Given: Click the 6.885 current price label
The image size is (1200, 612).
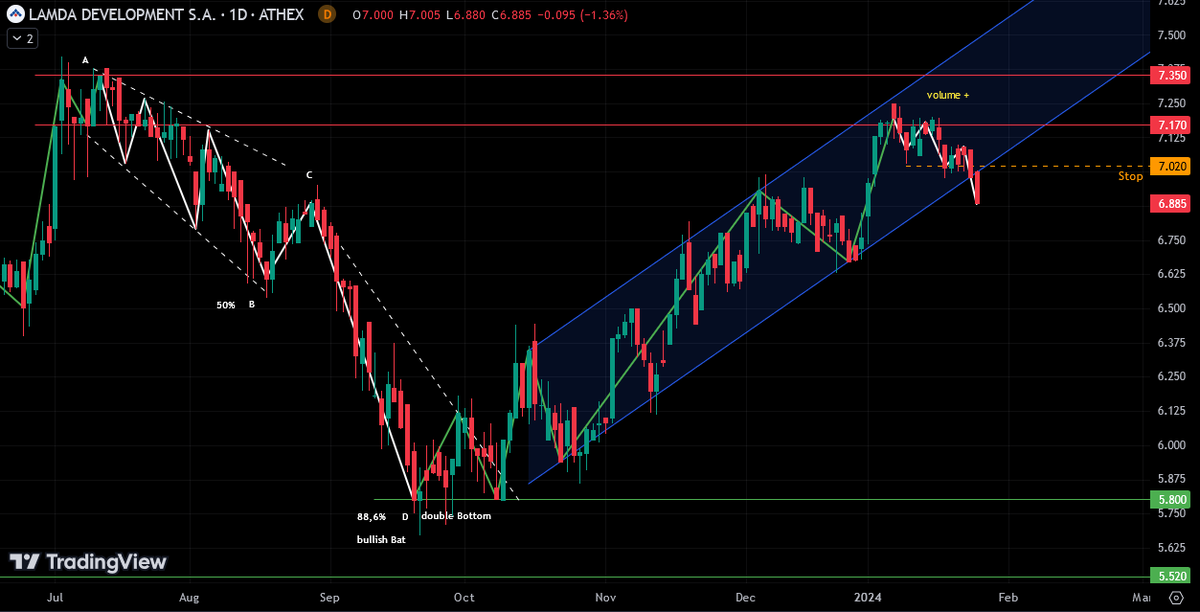Looking at the screenshot, I should (x=1172, y=203).
